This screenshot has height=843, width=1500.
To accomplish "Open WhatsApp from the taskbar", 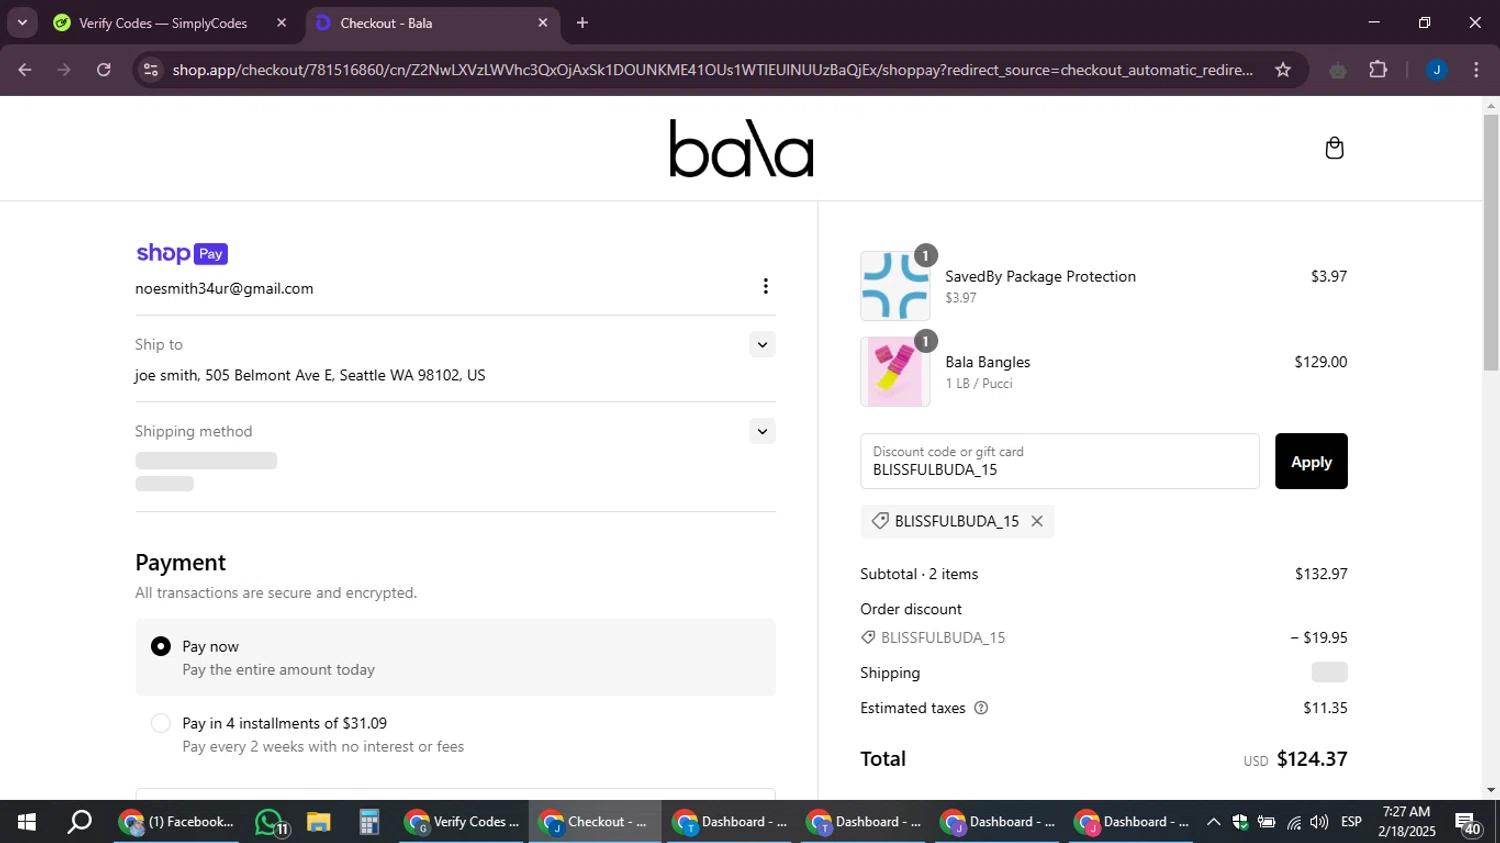I will coord(271,822).
